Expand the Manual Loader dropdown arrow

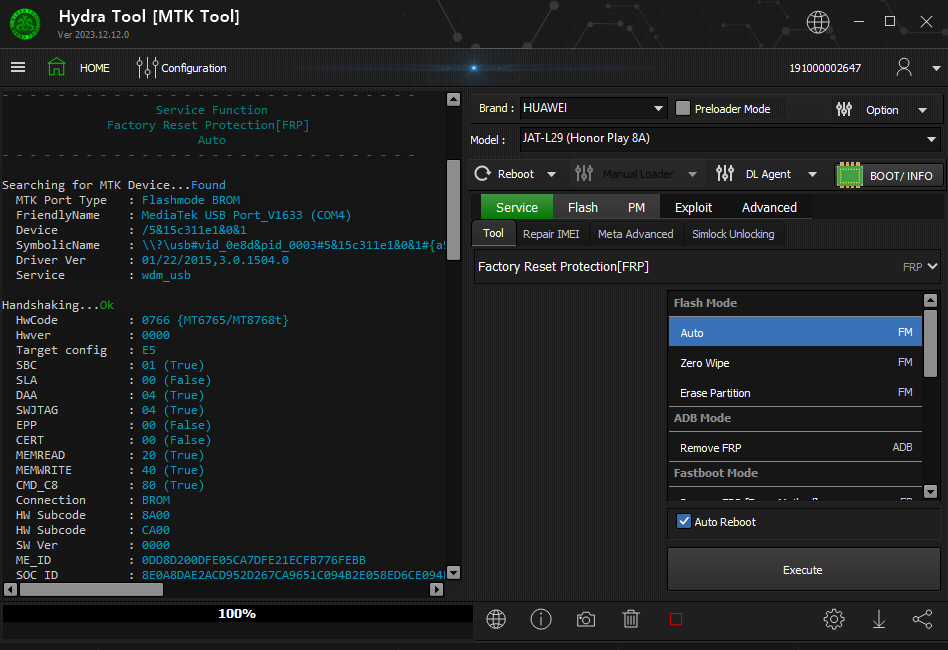pyautogui.click(x=692, y=174)
